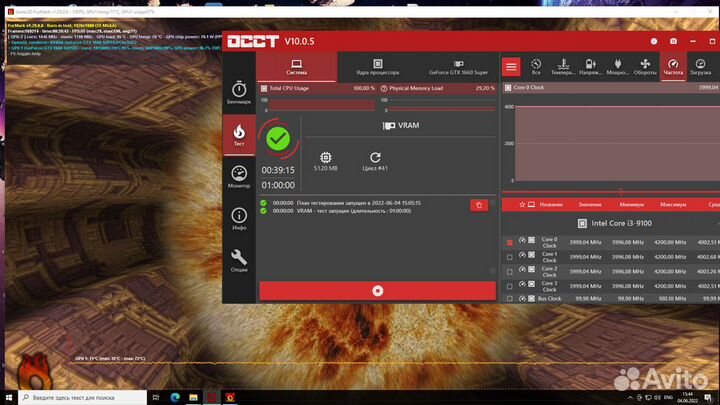Sort by the Минимум column header

pyautogui.click(x=631, y=204)
